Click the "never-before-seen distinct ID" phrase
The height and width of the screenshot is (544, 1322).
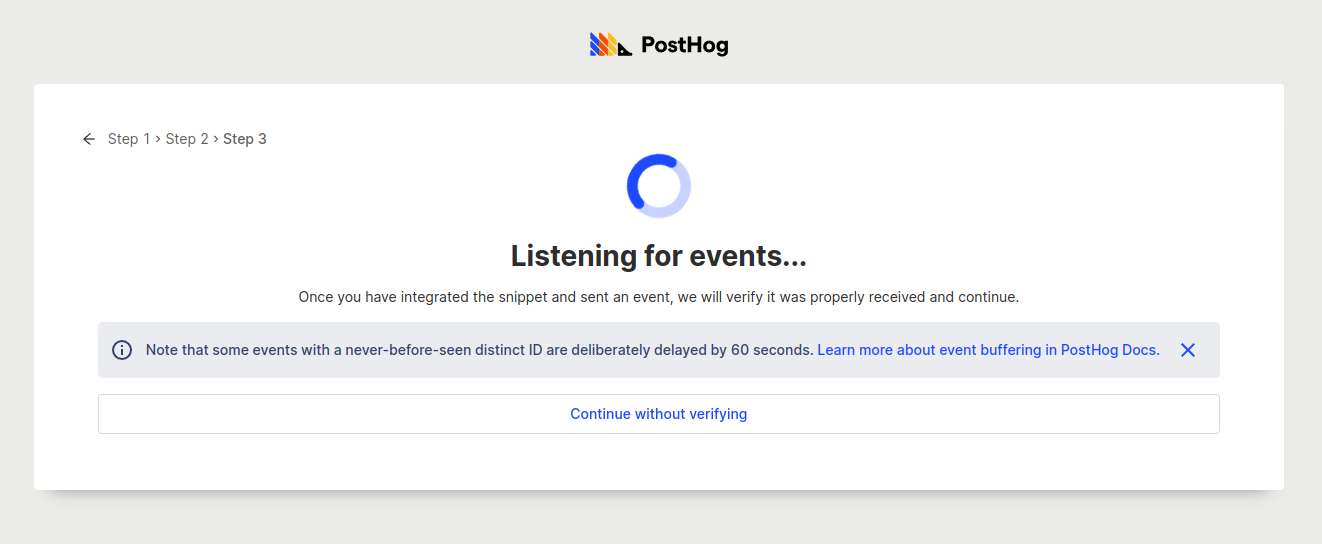(450, 350)
